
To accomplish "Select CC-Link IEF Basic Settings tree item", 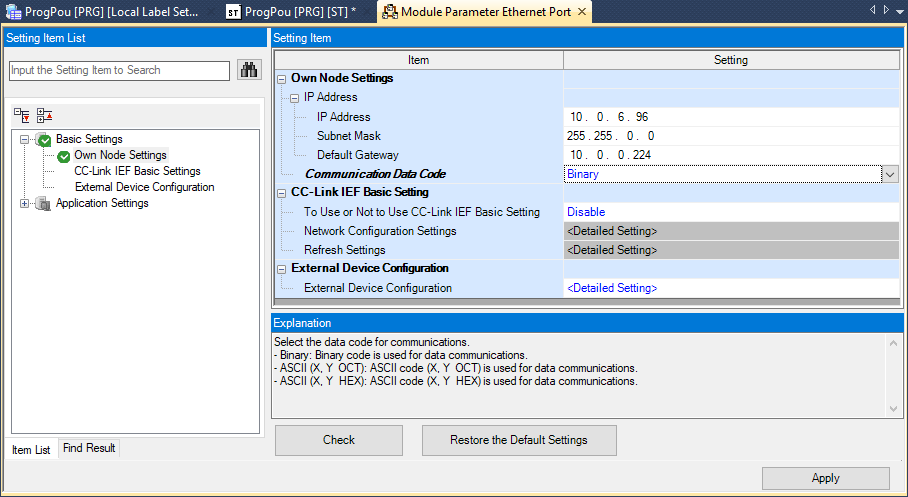I will tap(137, 171).
